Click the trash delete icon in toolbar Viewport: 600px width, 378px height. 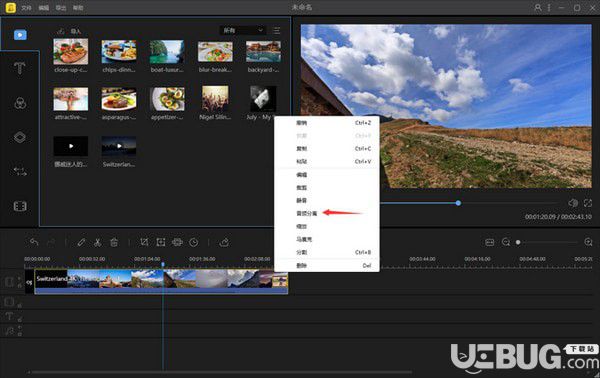pos(114,242)
